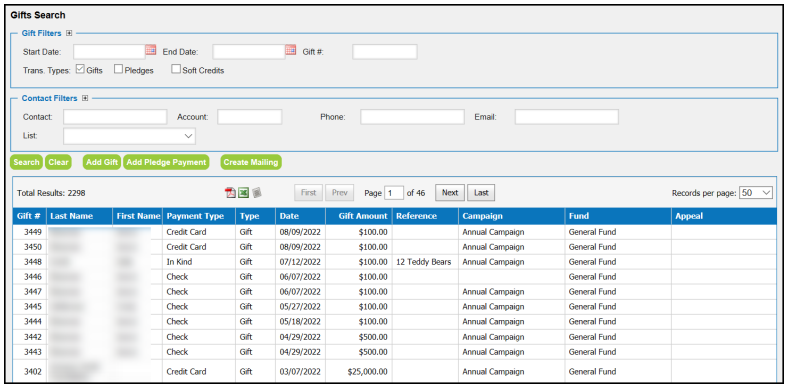The width and height of the screenshot is (788, 385).
Task: Sort by the Gift # column header
Action: coord(29,216)
